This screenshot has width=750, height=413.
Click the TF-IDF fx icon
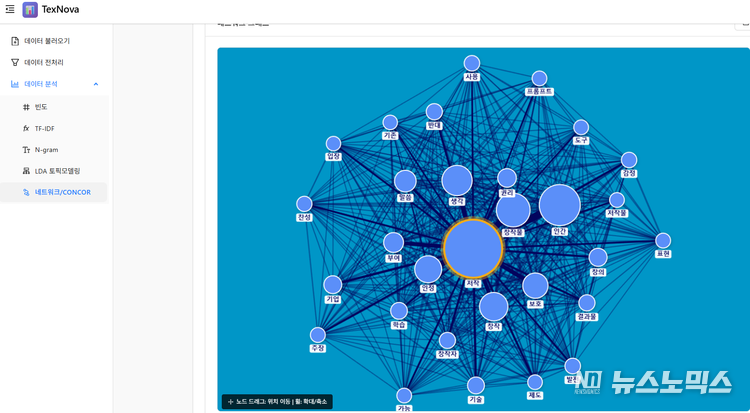(x=26, y=128)
